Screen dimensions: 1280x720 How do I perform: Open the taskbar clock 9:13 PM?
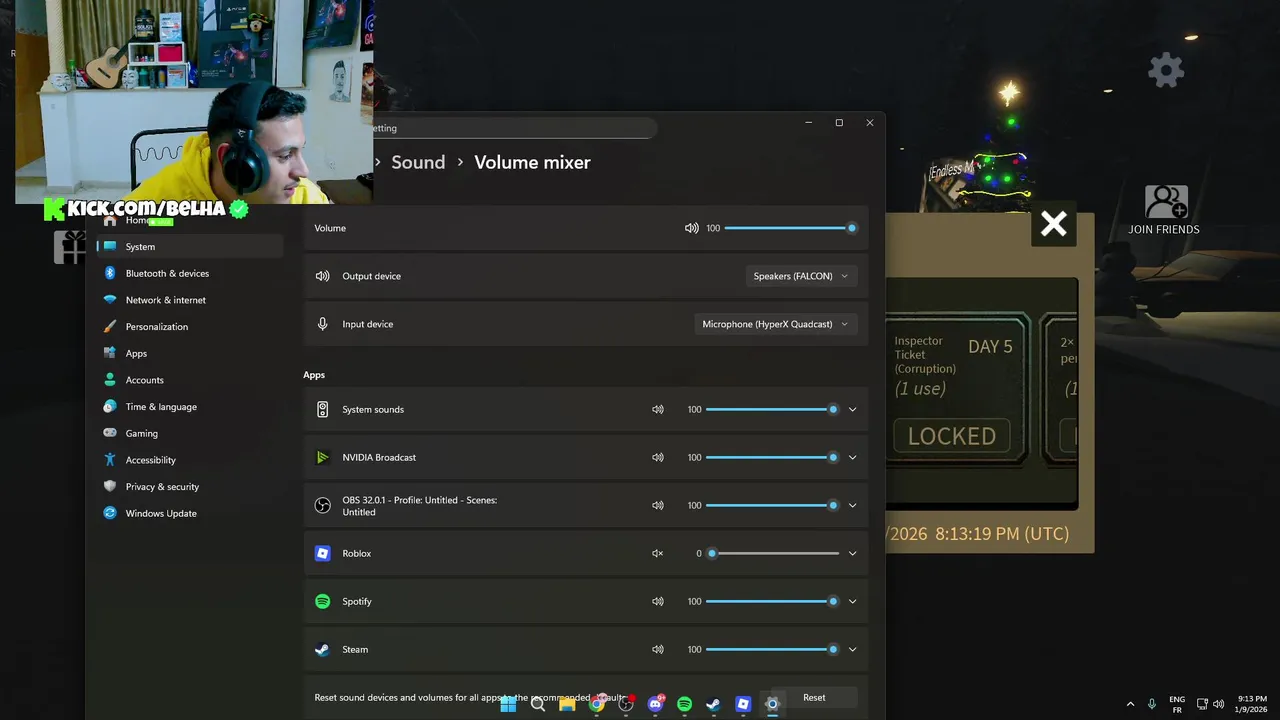click(1252, 704)
